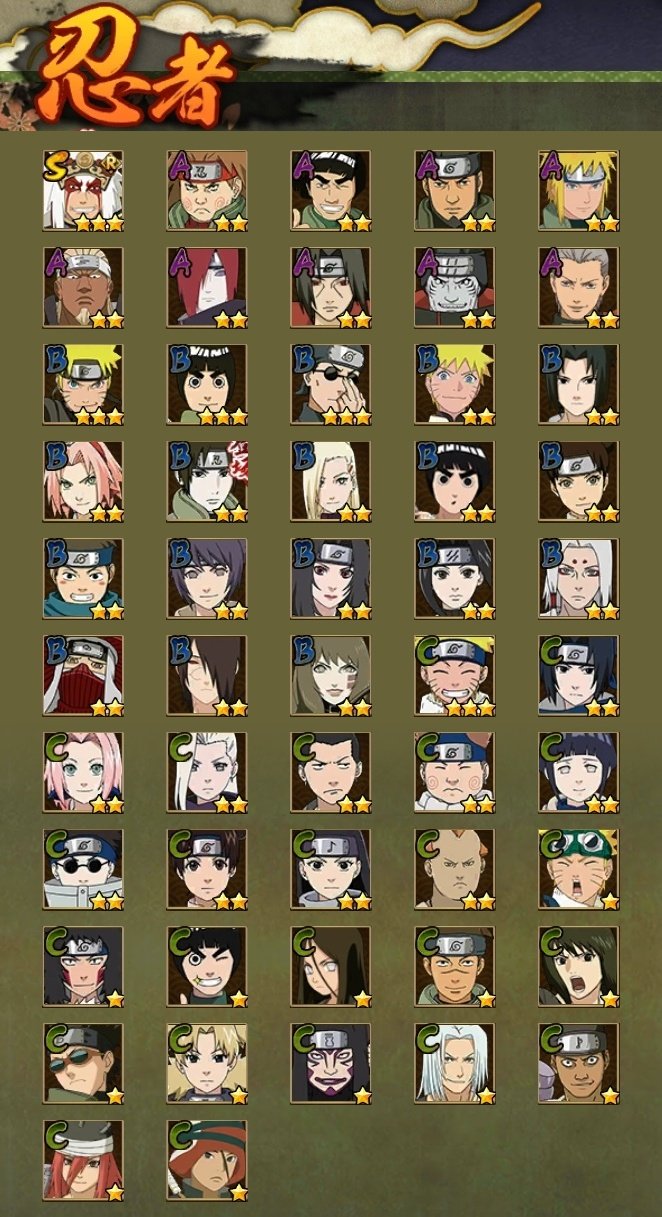The image size is (662, 1217).
Task: Select the B-rank pink-haired Sakura portrait
Action: click(x=83, y=482)
